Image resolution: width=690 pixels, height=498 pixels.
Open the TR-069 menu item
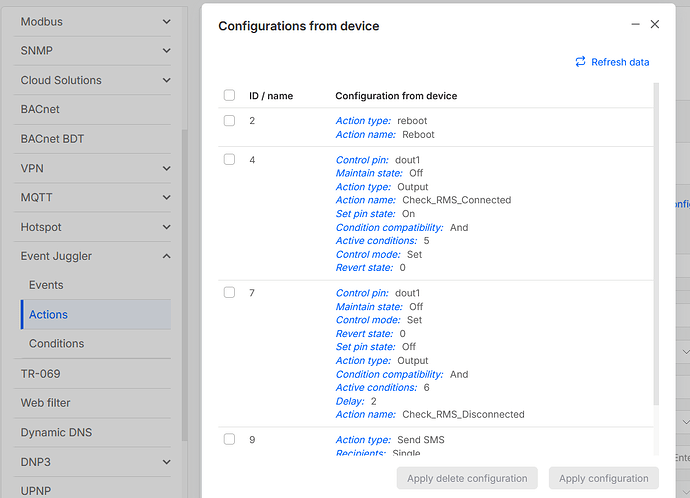pos(41,373)
